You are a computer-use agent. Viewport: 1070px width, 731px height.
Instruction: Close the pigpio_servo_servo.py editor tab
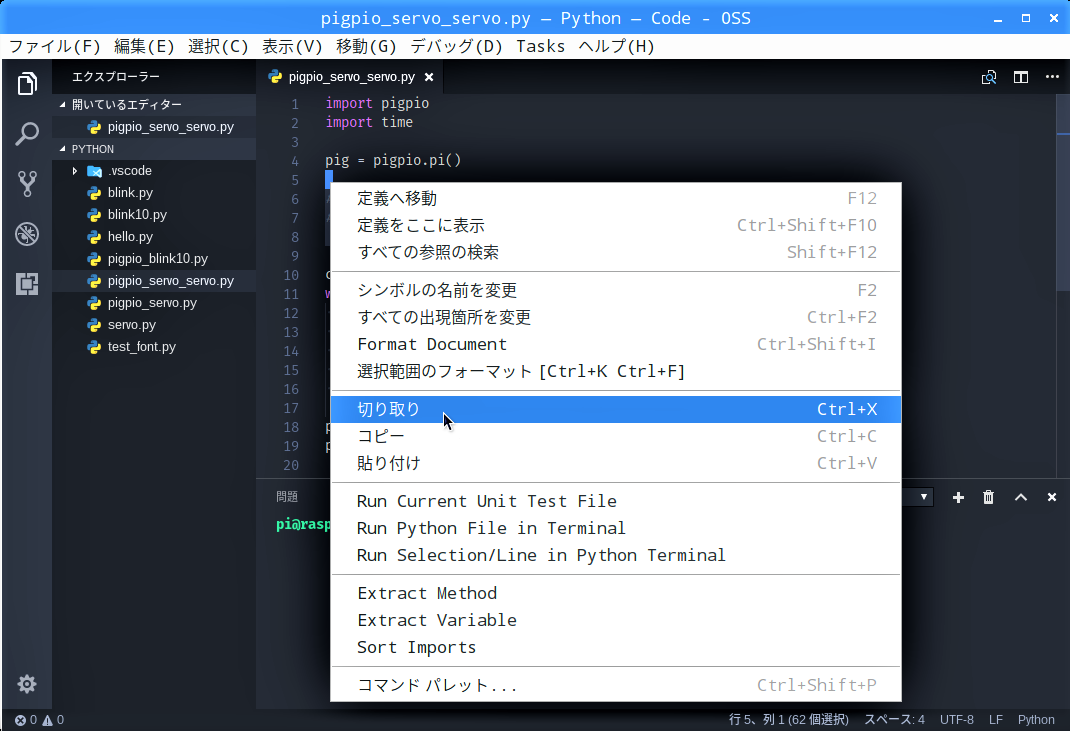pyautogui.click(x=429, y=77)
